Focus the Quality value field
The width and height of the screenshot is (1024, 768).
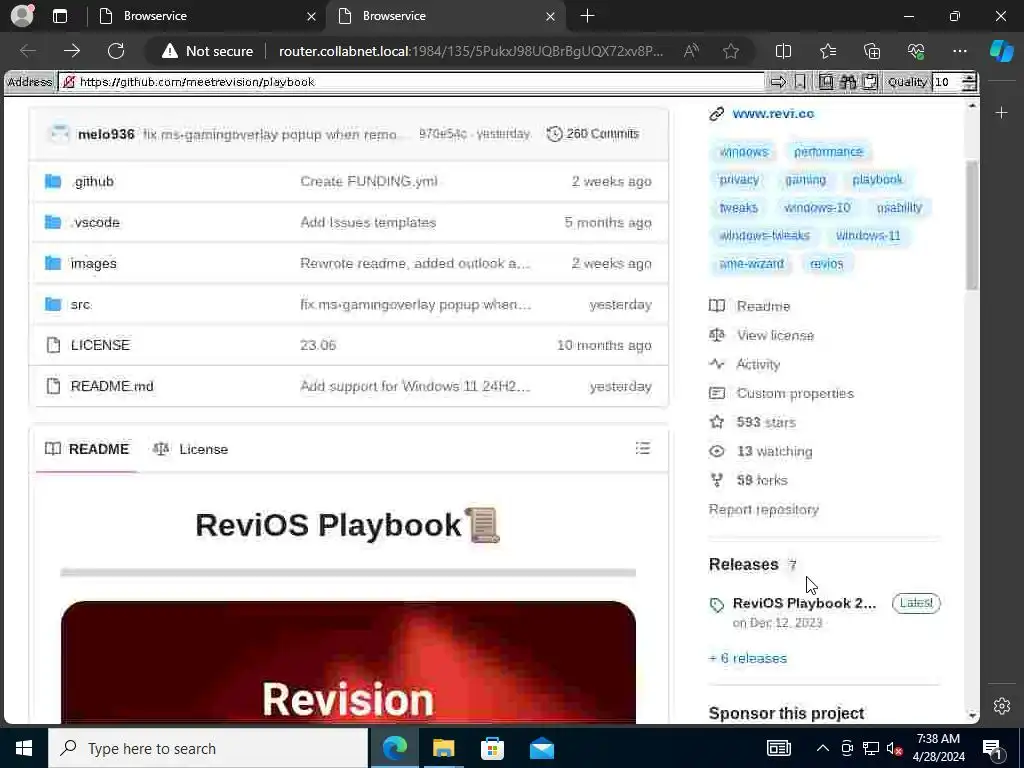point(948,82)
